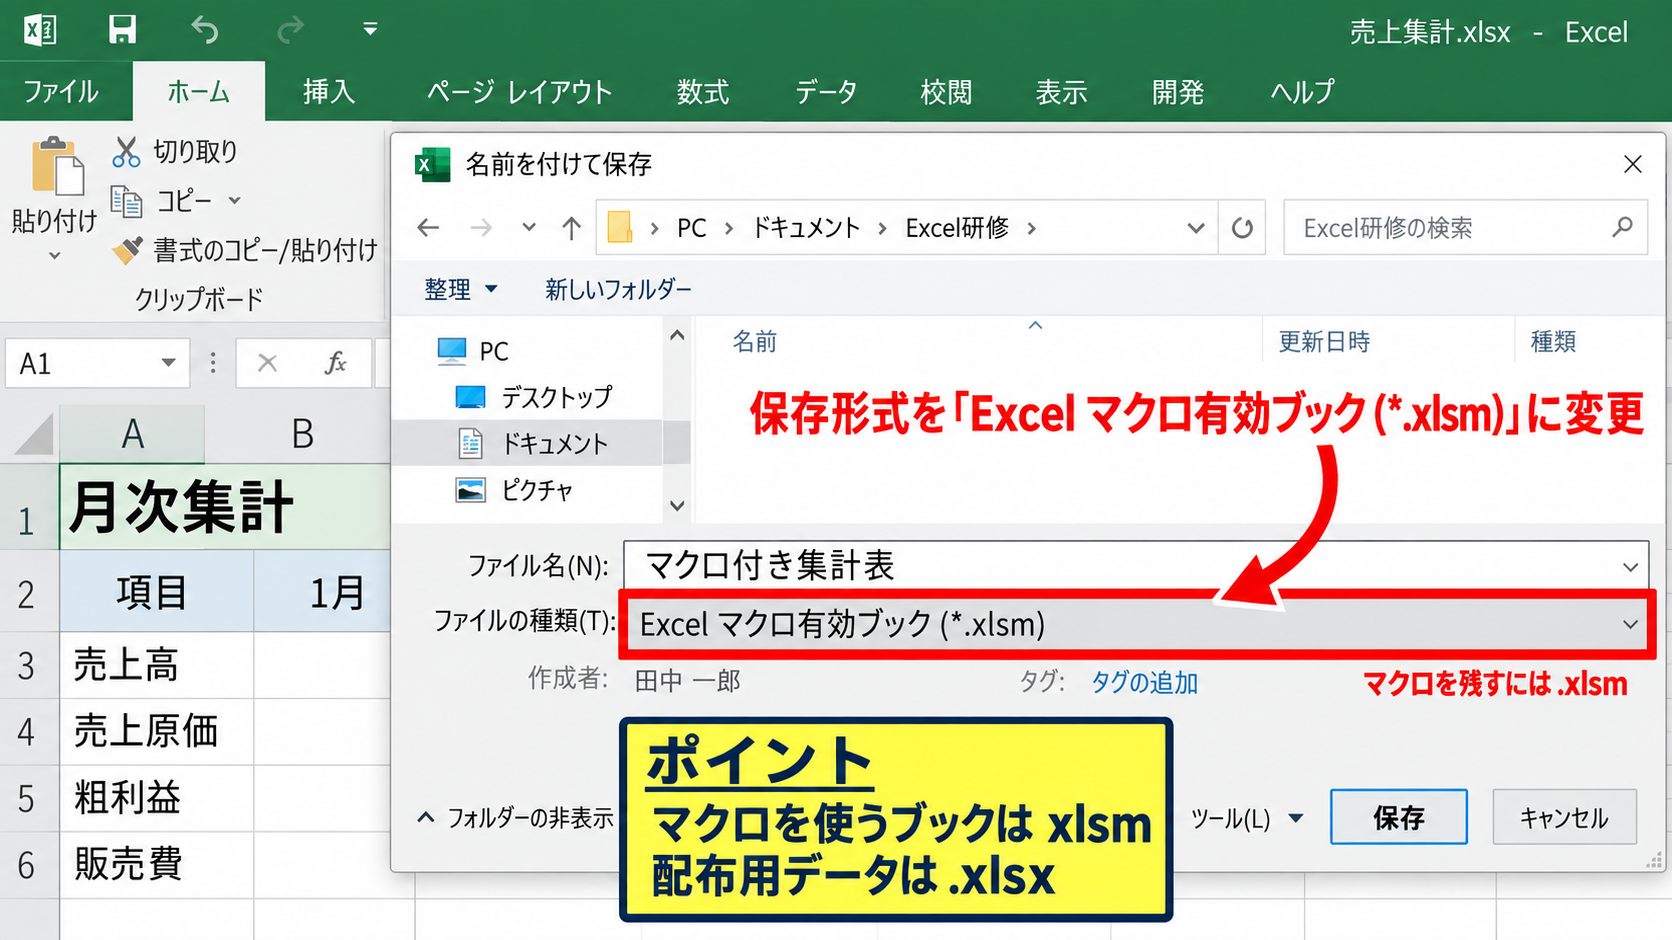
Task: Click the 1月 header cell
Action: point(322,593)
